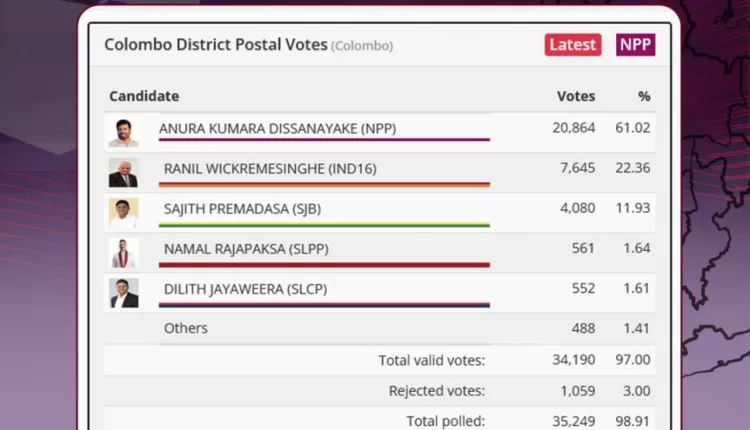Click Namal Rajapaksa's candidate photo
750x430 pixels.
point(123,253)
